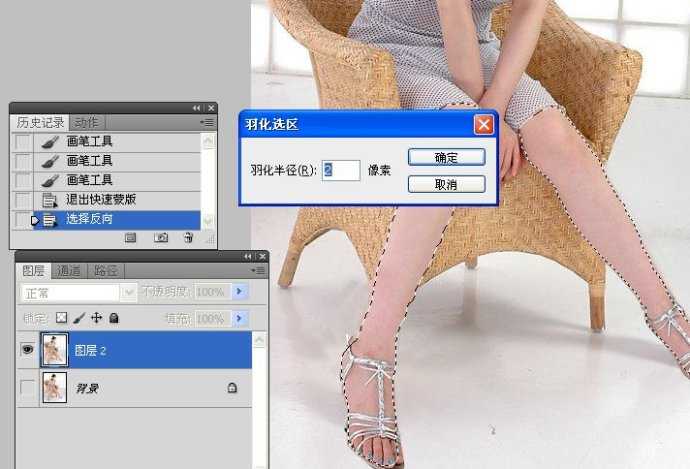The height and width of the screenshot is (469, 690).
Task: Click the opacity 100% value field
Action: coord(213,291)
